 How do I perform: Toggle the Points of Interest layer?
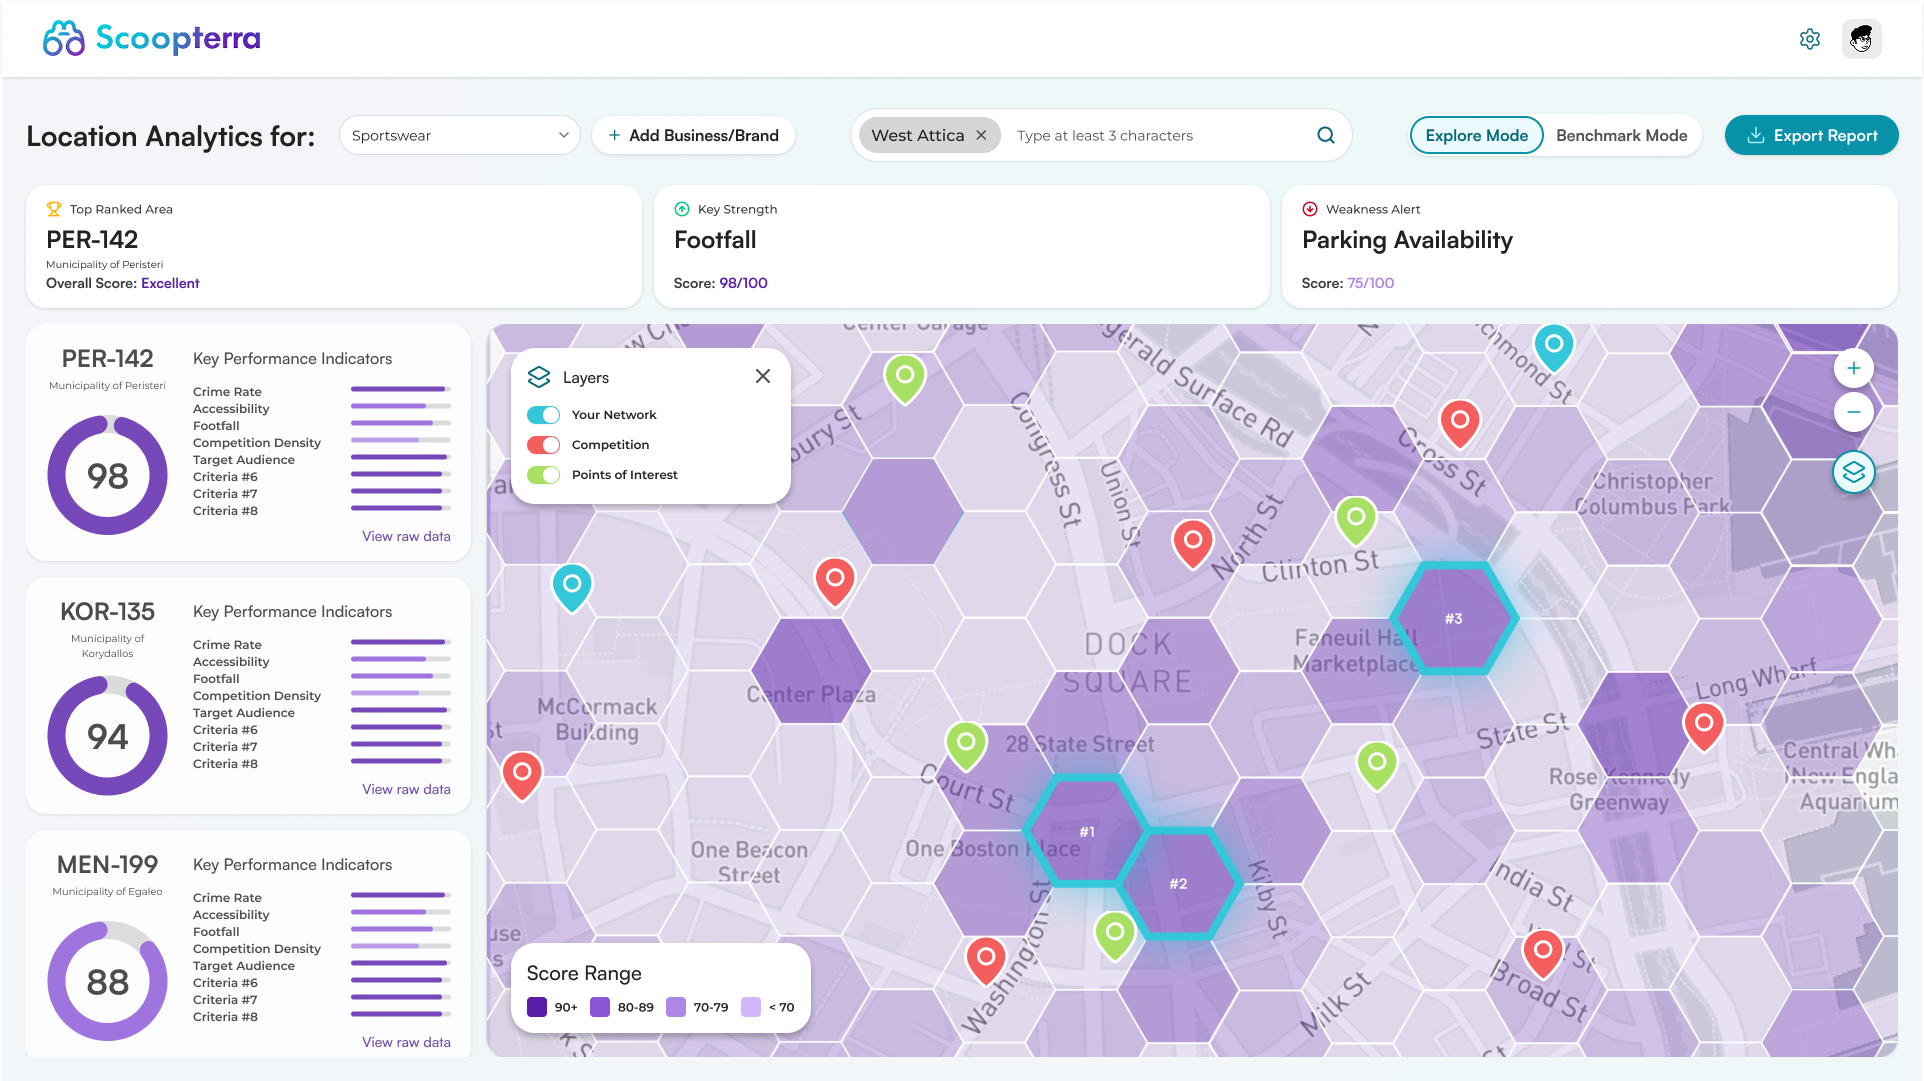coord(543,475)
